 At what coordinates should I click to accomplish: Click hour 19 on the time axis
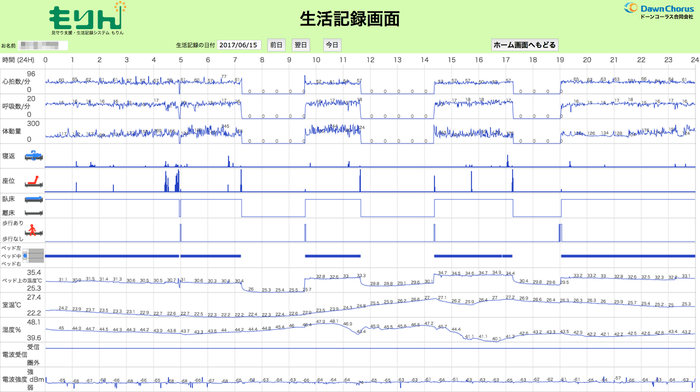pos(560,60)
